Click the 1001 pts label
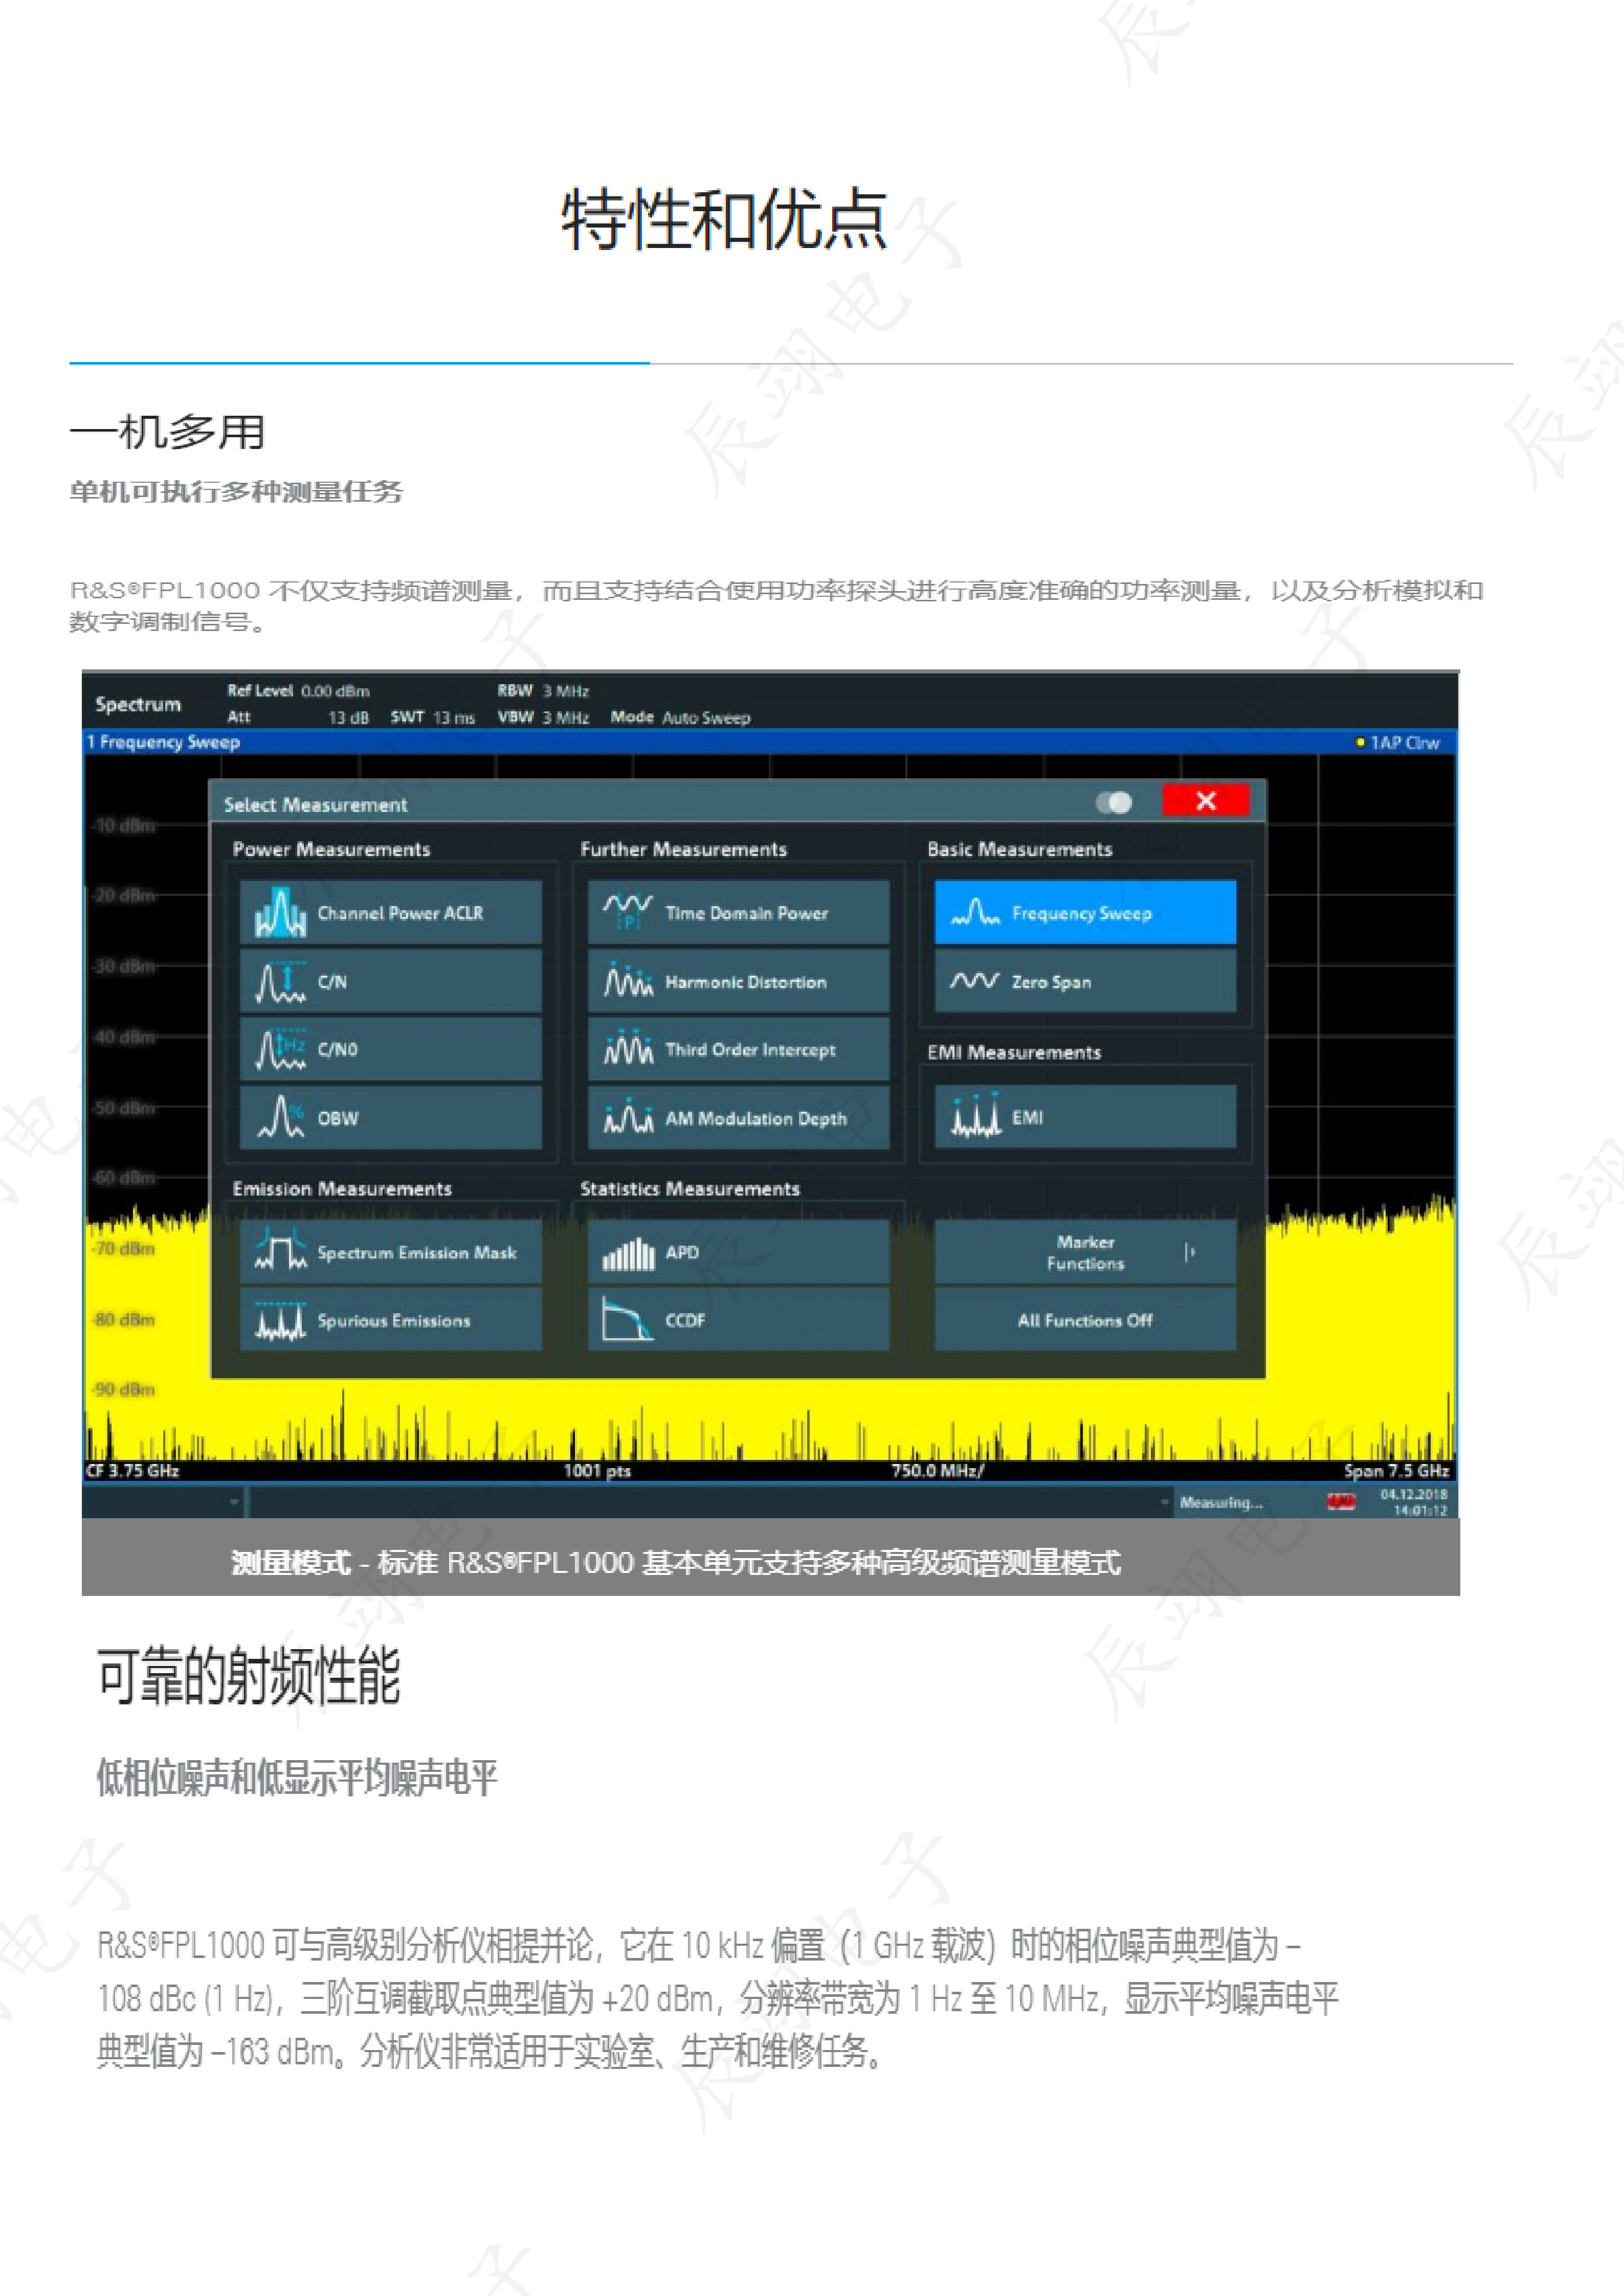Image resolution: width=1624 pixels, height=2296 pixels. [x=597, y=1470]
